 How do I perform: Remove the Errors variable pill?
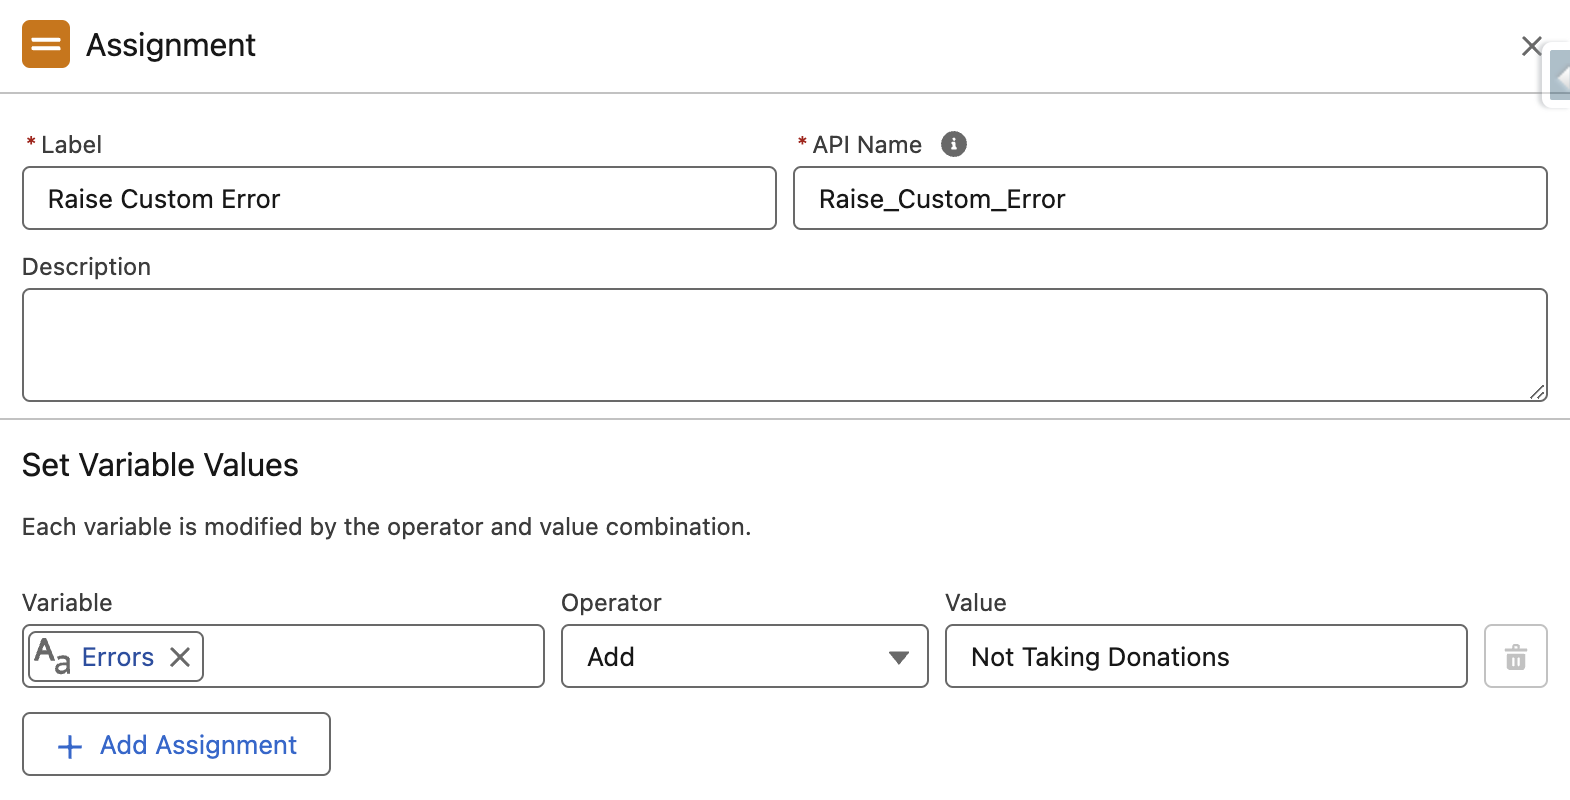coord(180,657)
